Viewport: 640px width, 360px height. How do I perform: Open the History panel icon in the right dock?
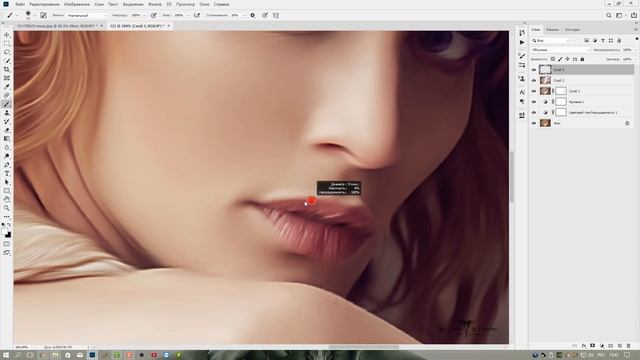click(x=522, y=33)
